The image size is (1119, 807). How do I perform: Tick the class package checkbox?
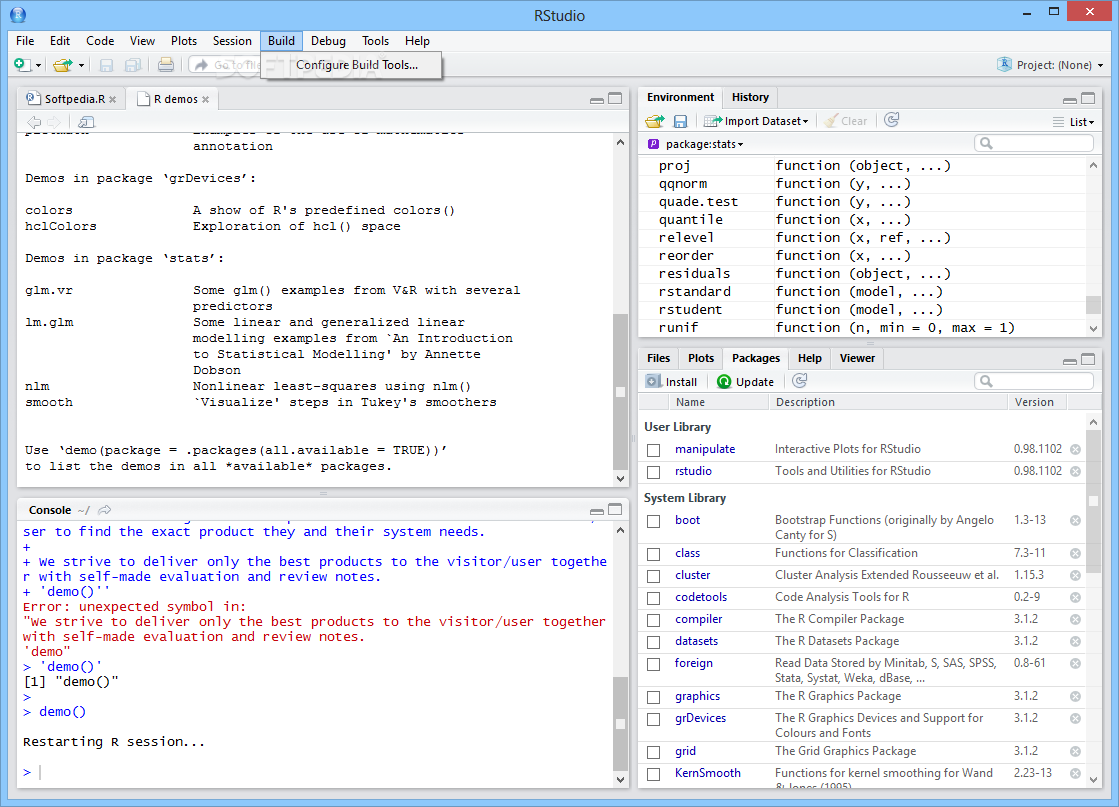pyautogui.click(x=654, y=554)
